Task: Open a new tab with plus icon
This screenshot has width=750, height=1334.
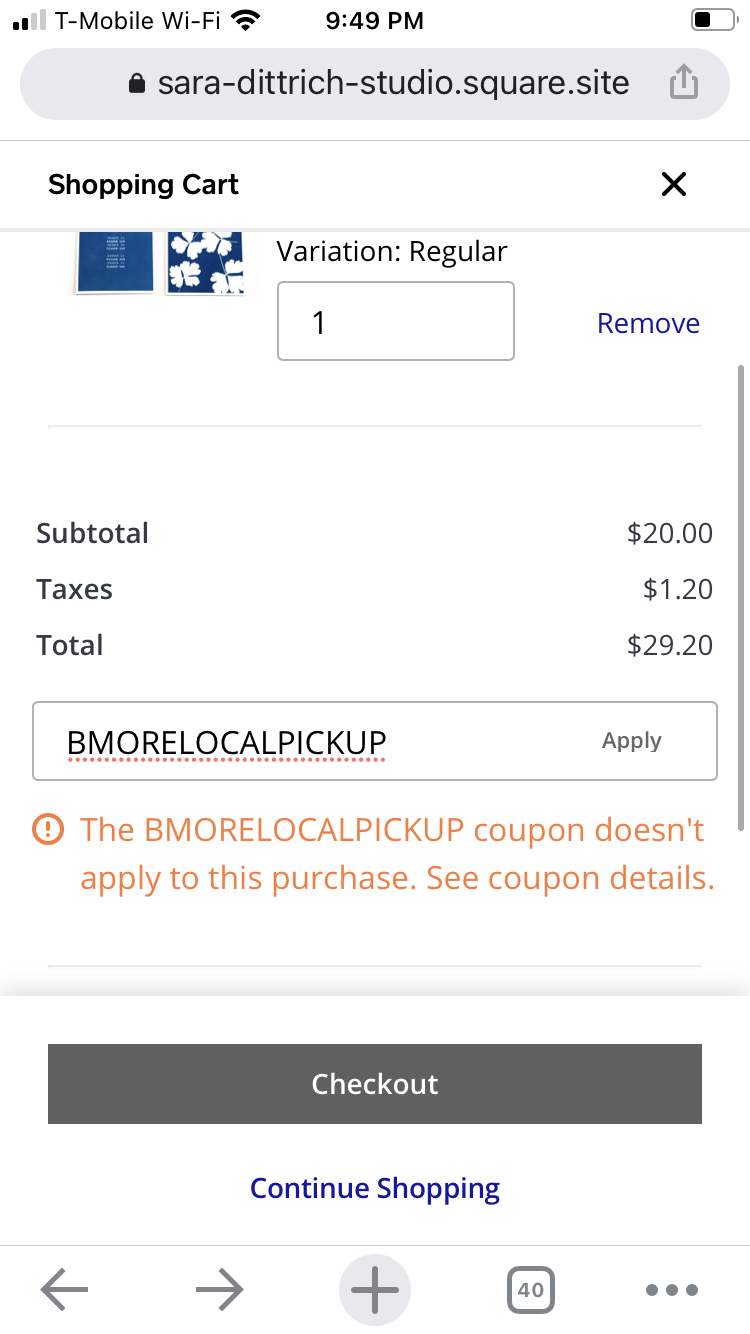Action: click(375, 1290)
